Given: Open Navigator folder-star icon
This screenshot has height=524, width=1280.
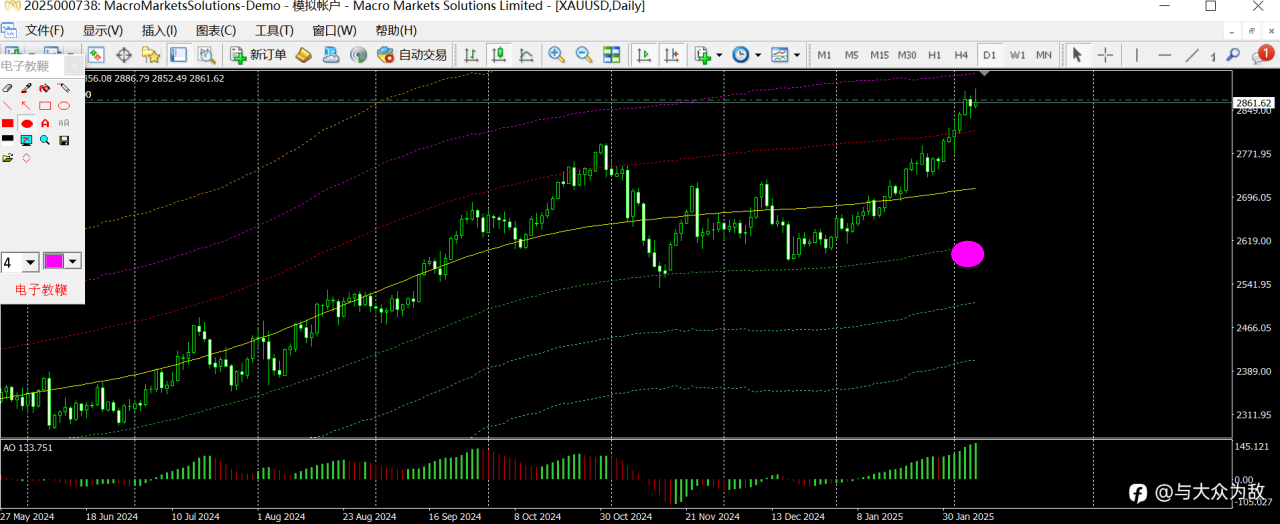Looking at the screenshot, I should (x=151, y=55).
